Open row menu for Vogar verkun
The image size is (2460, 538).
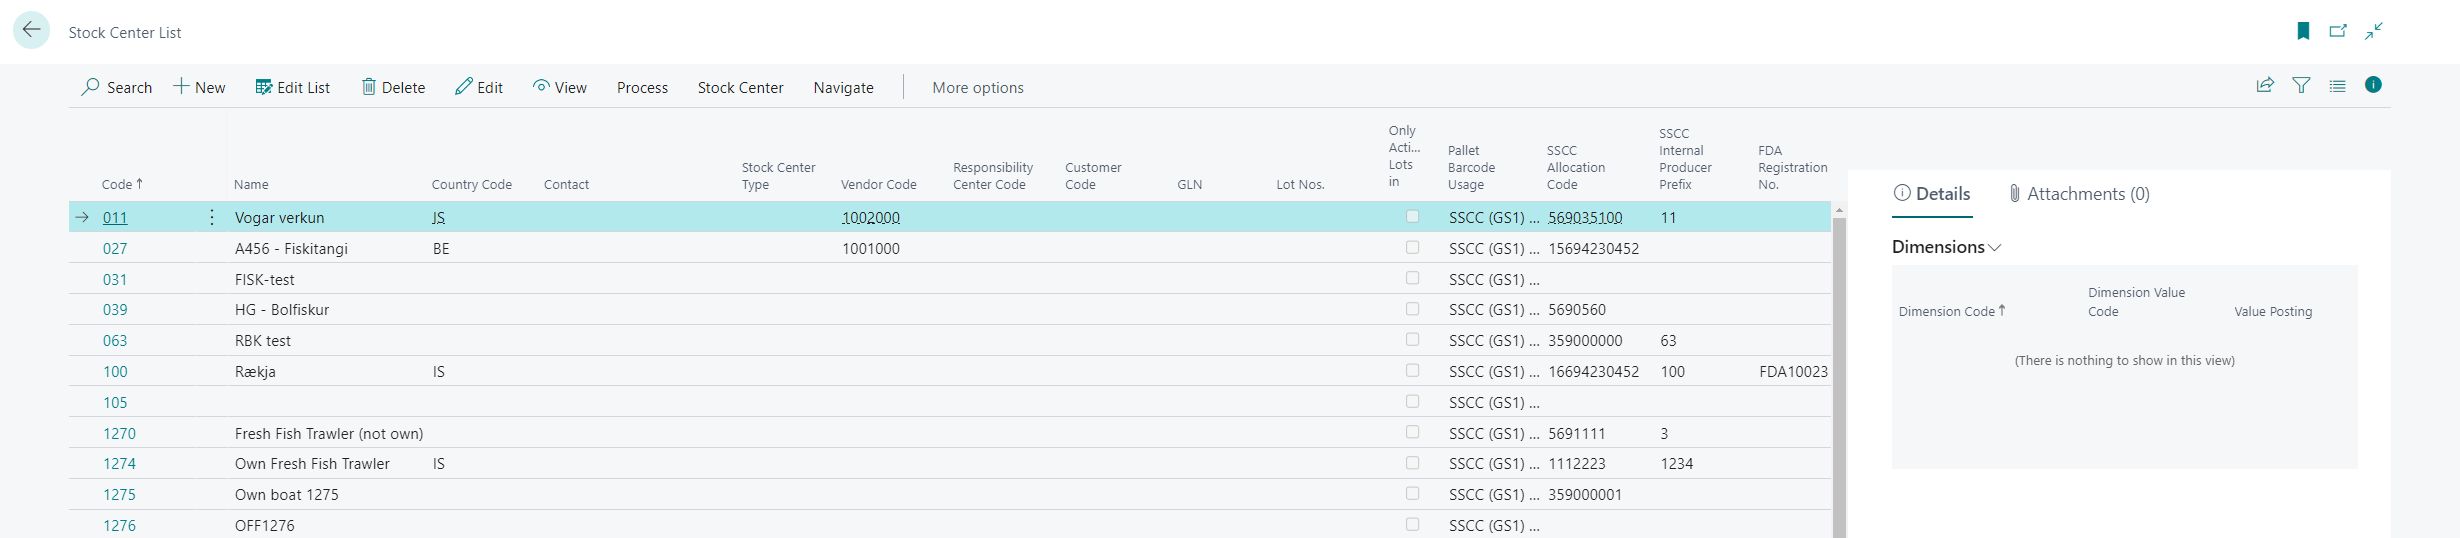point(212,217)
